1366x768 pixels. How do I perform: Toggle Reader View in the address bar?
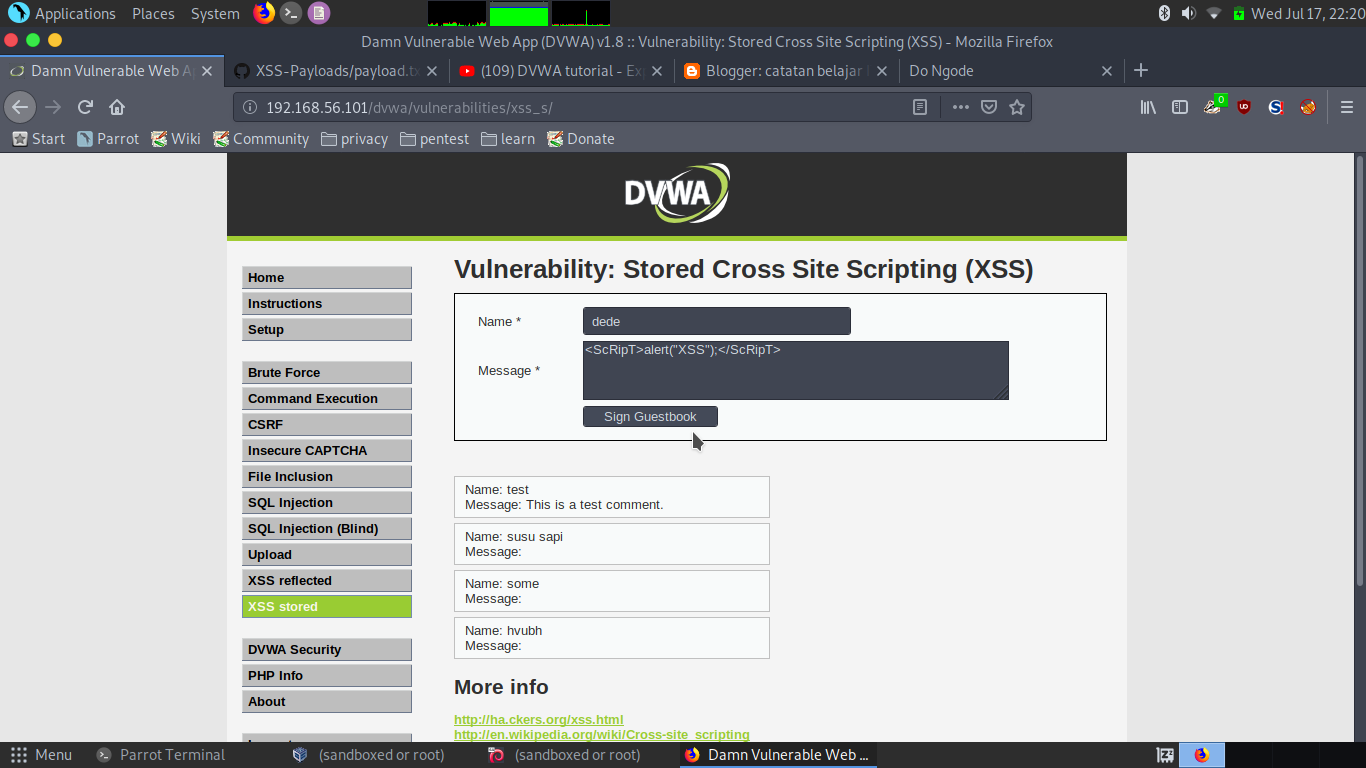point(920,107)
